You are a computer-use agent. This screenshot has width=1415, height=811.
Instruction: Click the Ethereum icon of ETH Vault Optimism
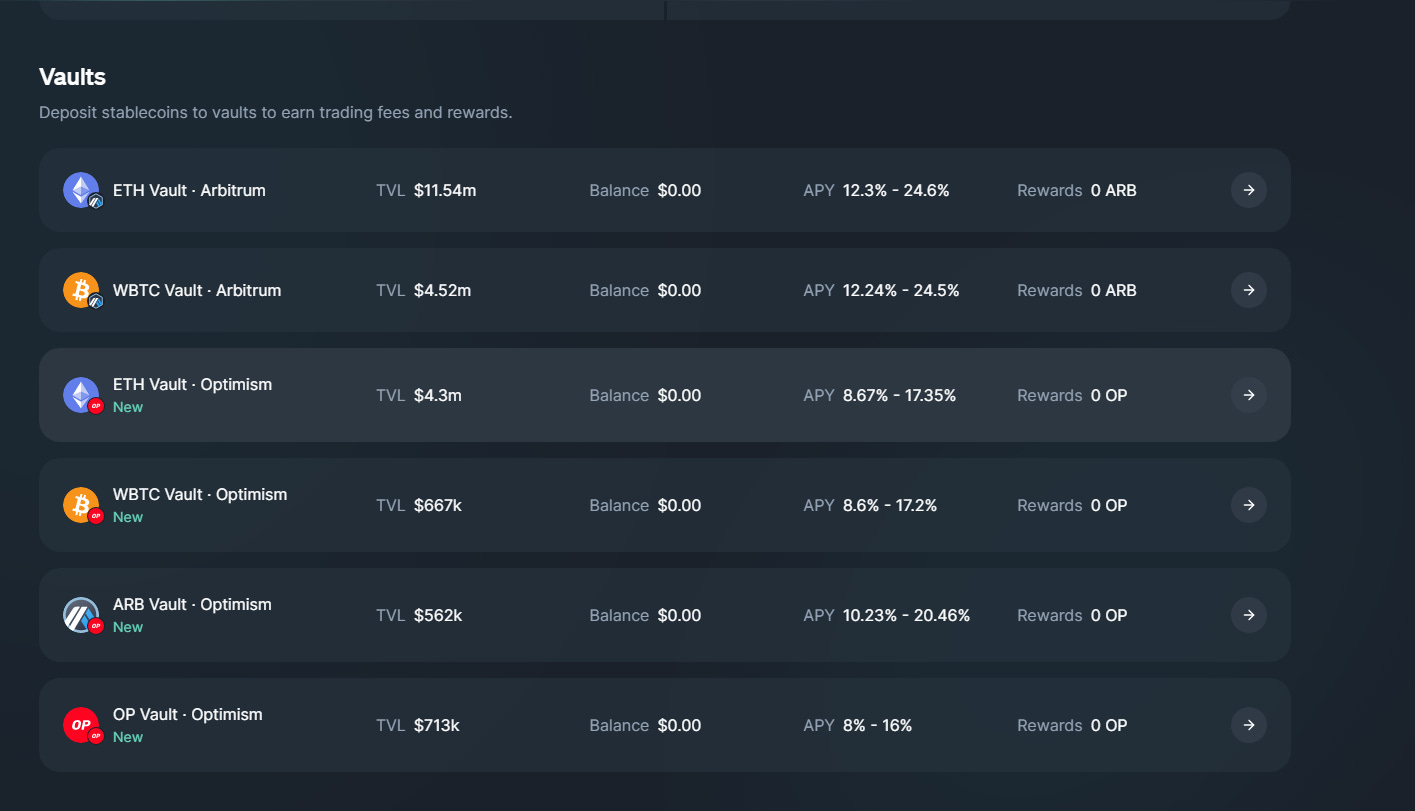[x=80, y=394]
